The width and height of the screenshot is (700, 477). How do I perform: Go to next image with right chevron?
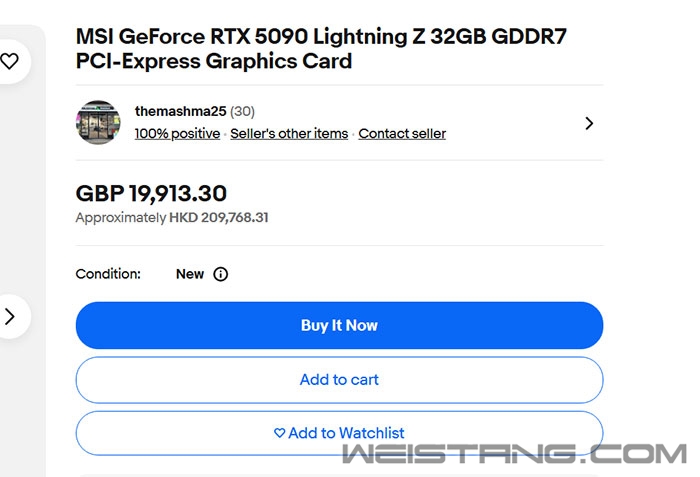[x=10, y=316]
